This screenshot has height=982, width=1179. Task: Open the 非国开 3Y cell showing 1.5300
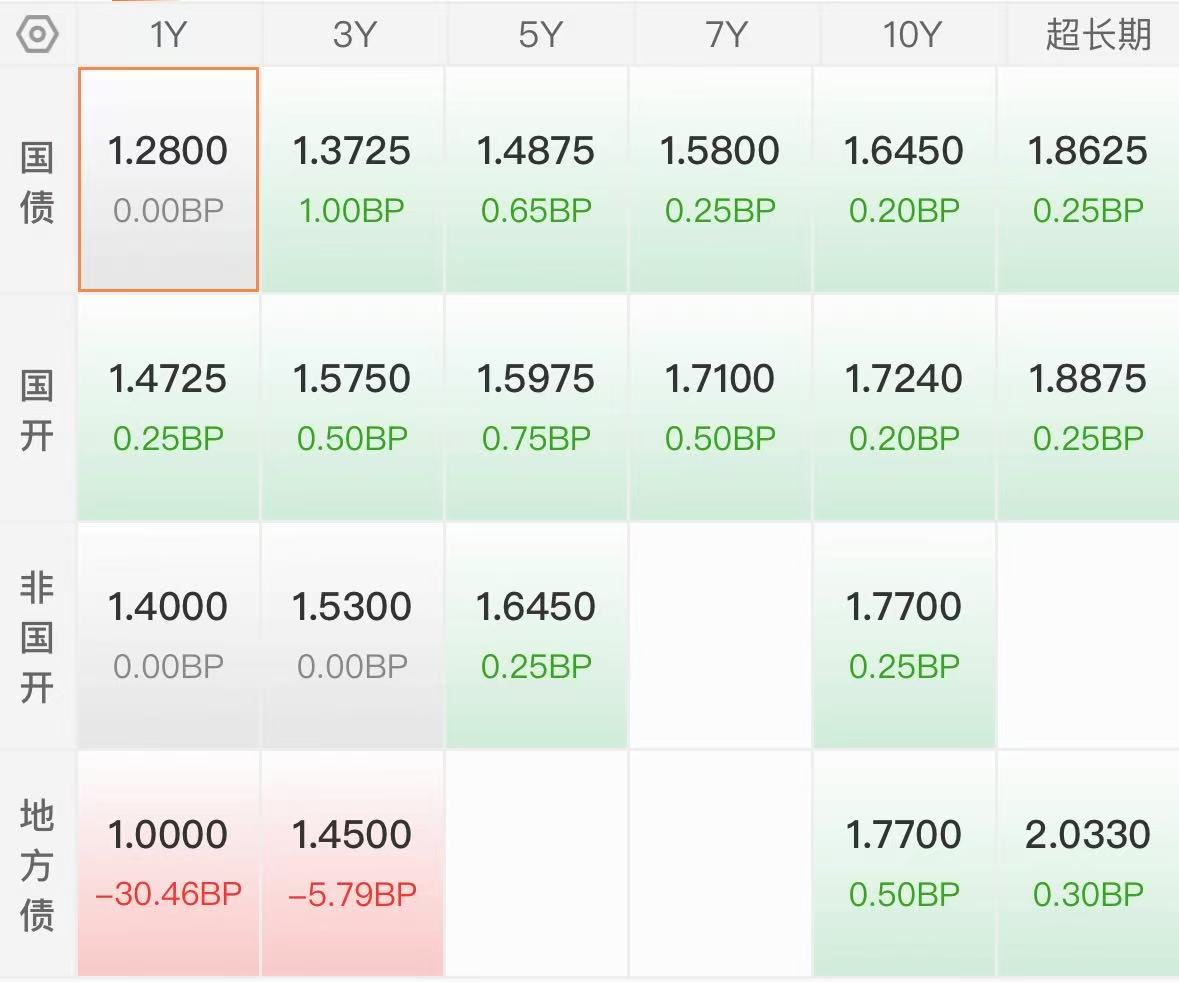coord(352,635)
